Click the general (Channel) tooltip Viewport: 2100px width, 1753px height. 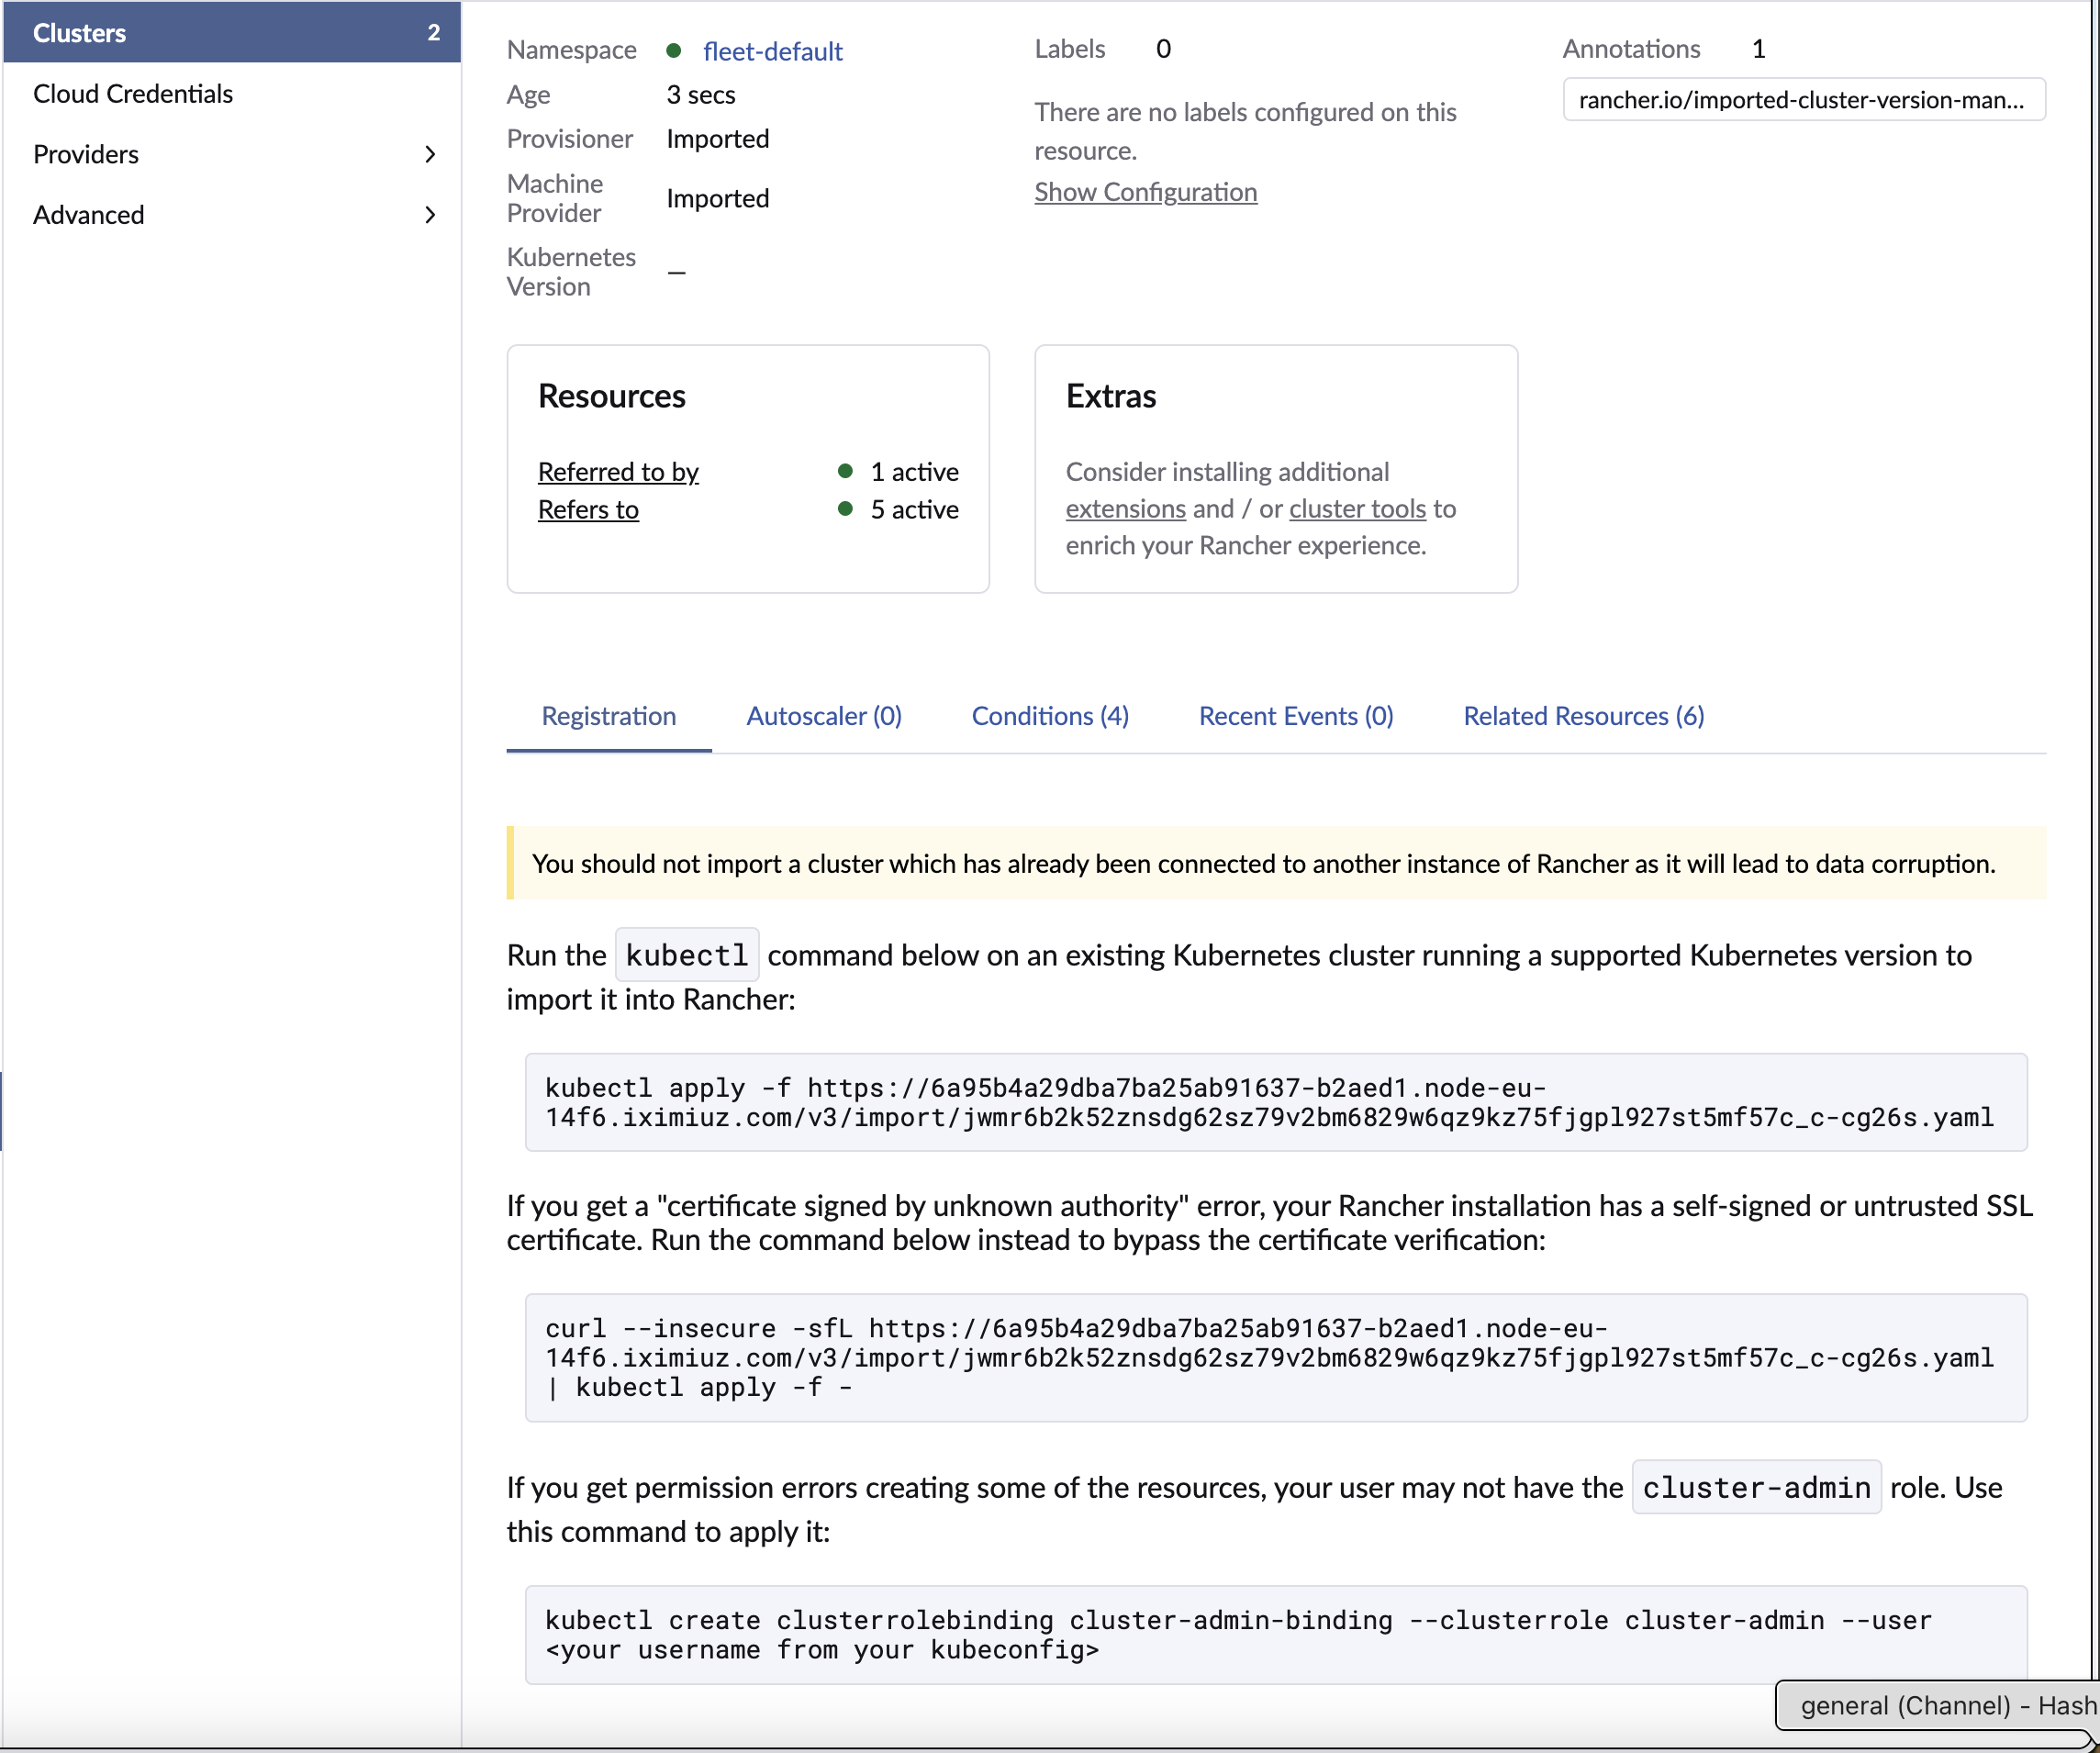tap(1939, 1705)
